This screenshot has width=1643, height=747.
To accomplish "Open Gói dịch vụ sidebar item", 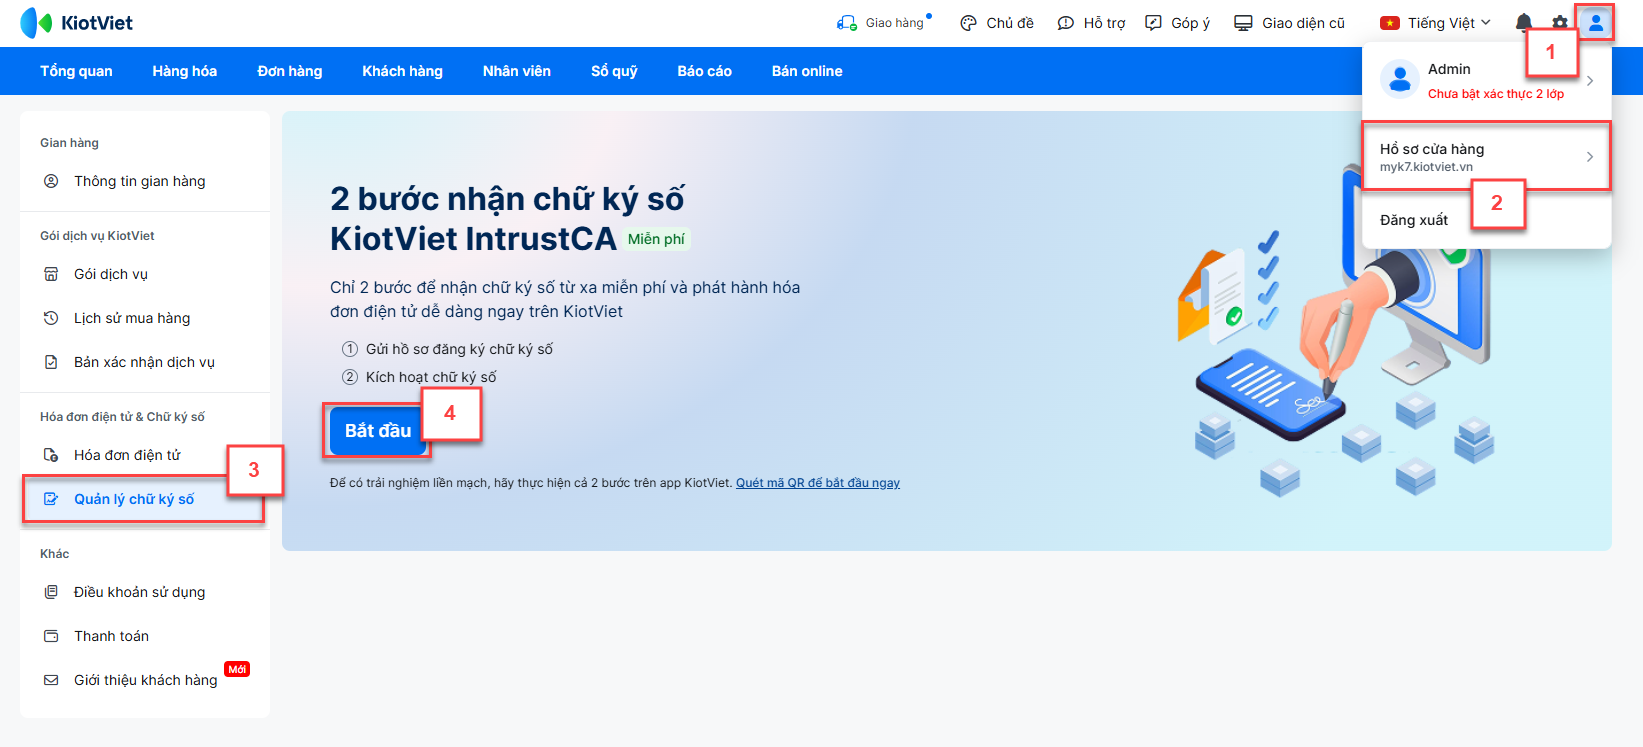I will [145, 274].
